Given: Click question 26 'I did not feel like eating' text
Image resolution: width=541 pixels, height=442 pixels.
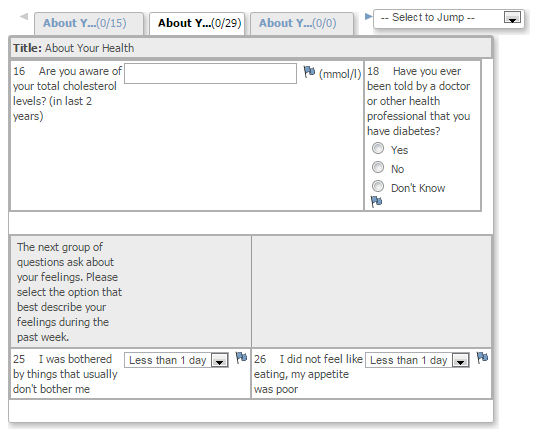Looking at the screenshot, I should [x=308, y=374].
